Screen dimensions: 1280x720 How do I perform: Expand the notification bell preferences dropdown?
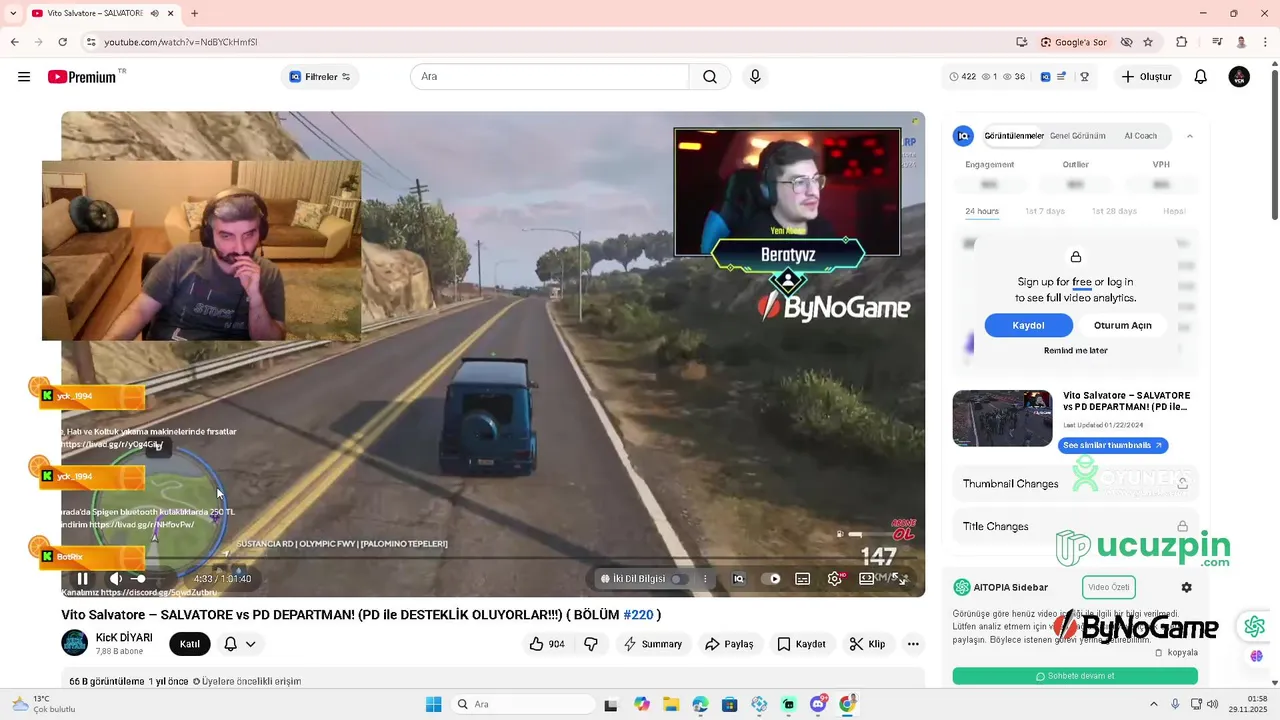tap(250, 644)
